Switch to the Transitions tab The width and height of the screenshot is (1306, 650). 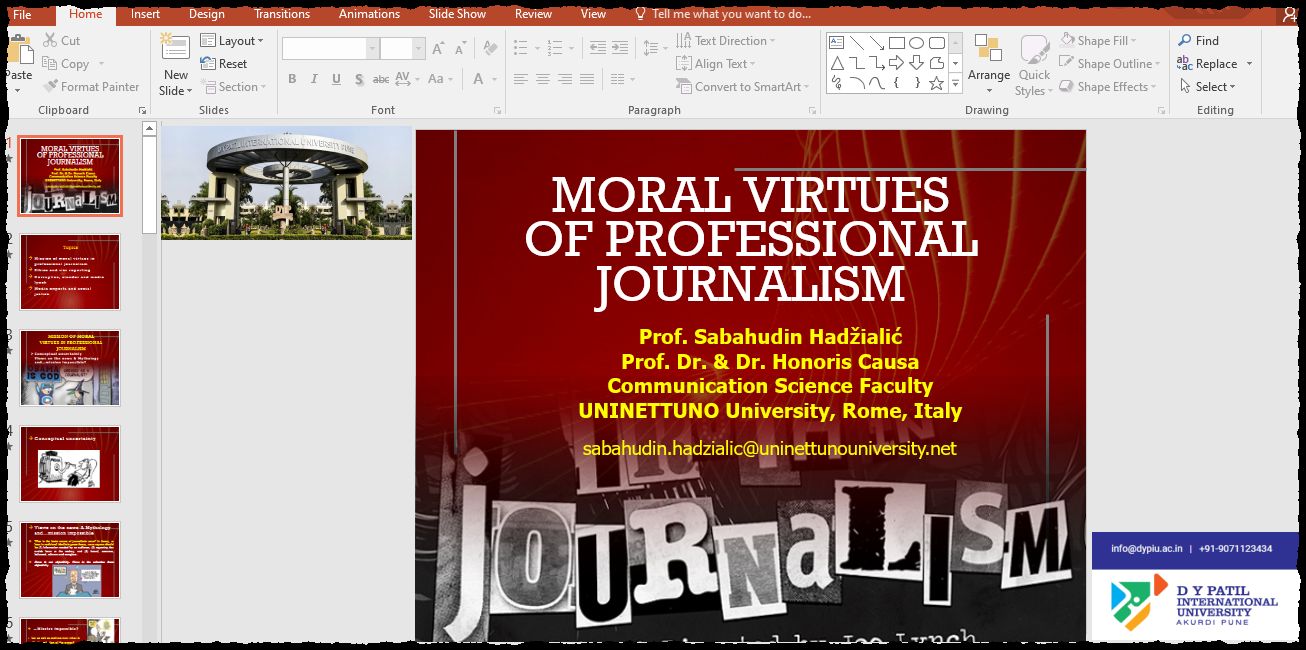282,14
